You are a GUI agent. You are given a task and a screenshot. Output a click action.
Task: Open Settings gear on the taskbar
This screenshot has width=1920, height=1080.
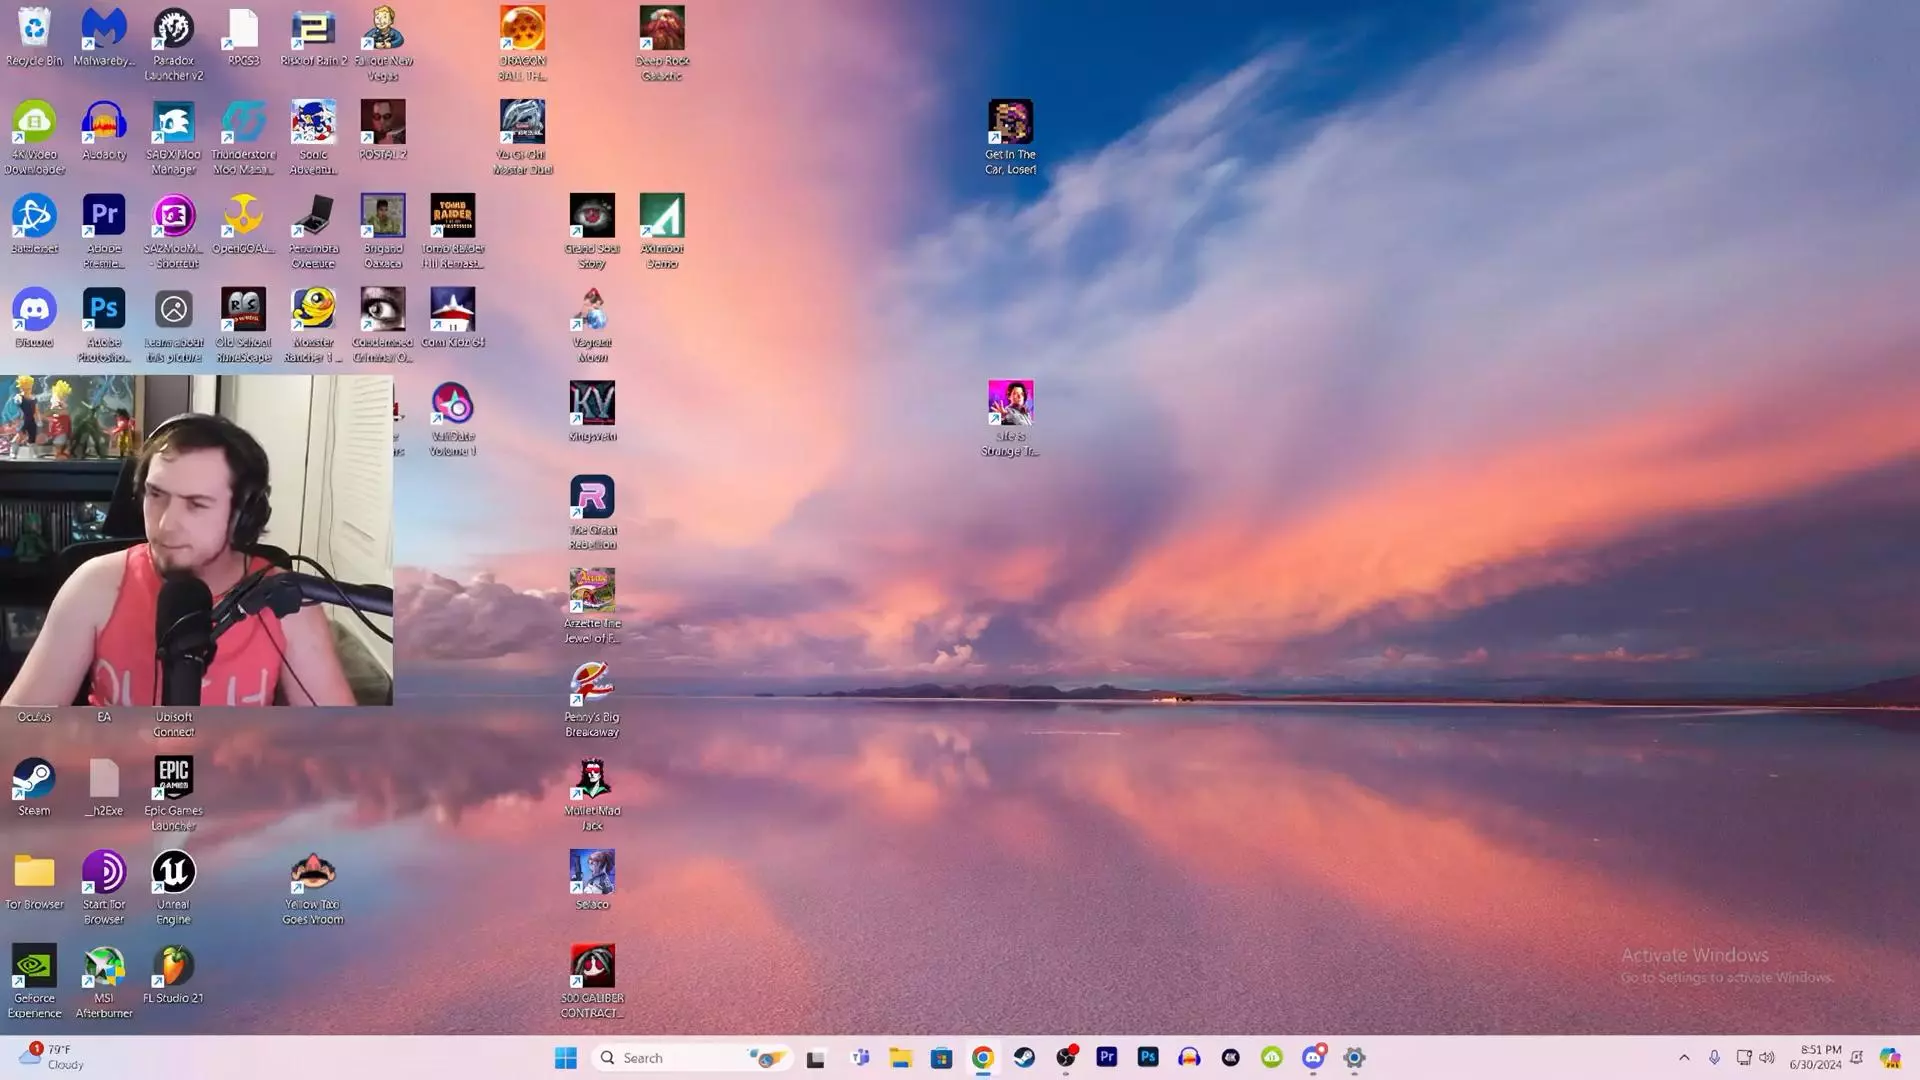(x=1354, y=1058)
